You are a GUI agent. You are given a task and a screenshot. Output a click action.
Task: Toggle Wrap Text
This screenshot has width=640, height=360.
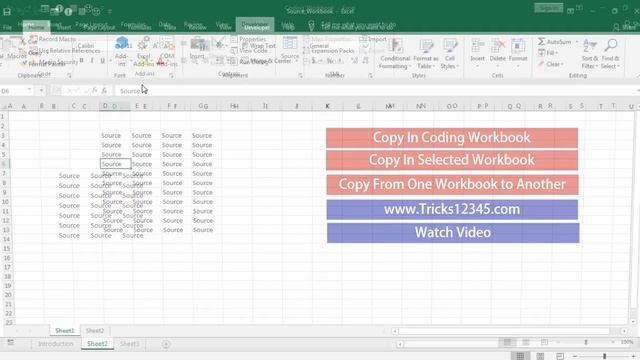[x=259, y=46]
